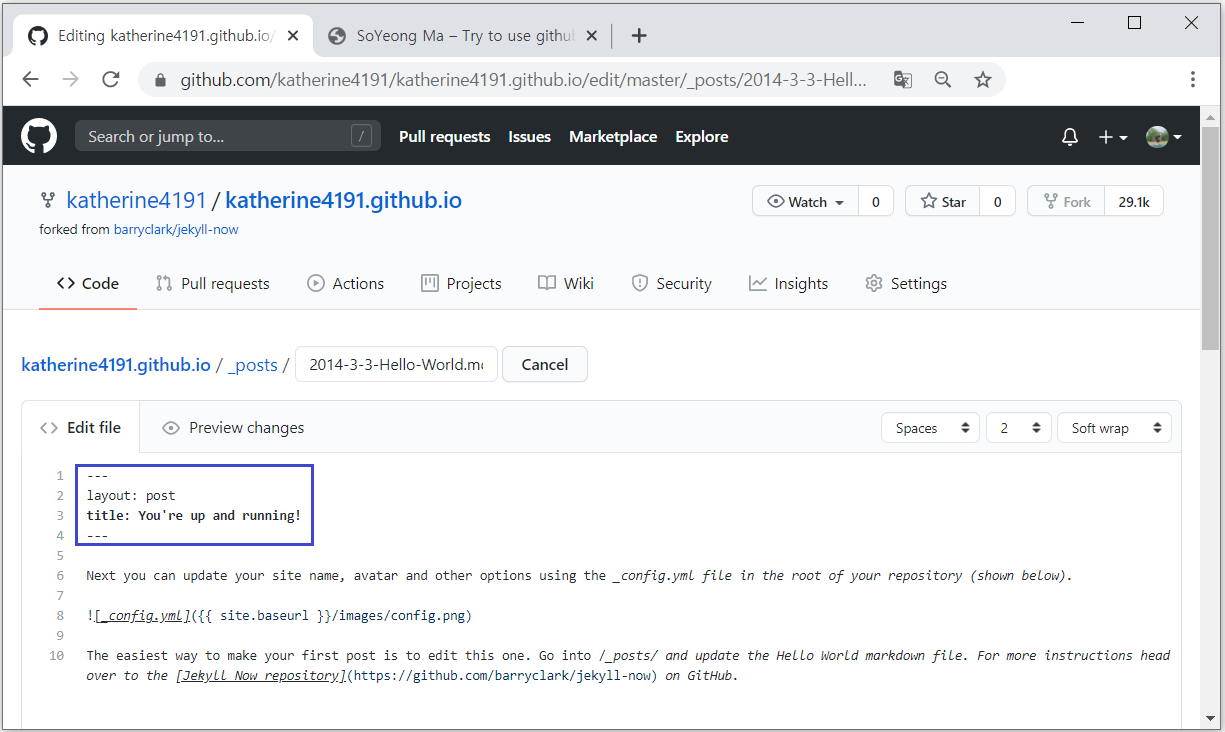The height and width of the screenshot is (732, 1225).
Task: Click the Fork button
Action: tap(1066, 201)
